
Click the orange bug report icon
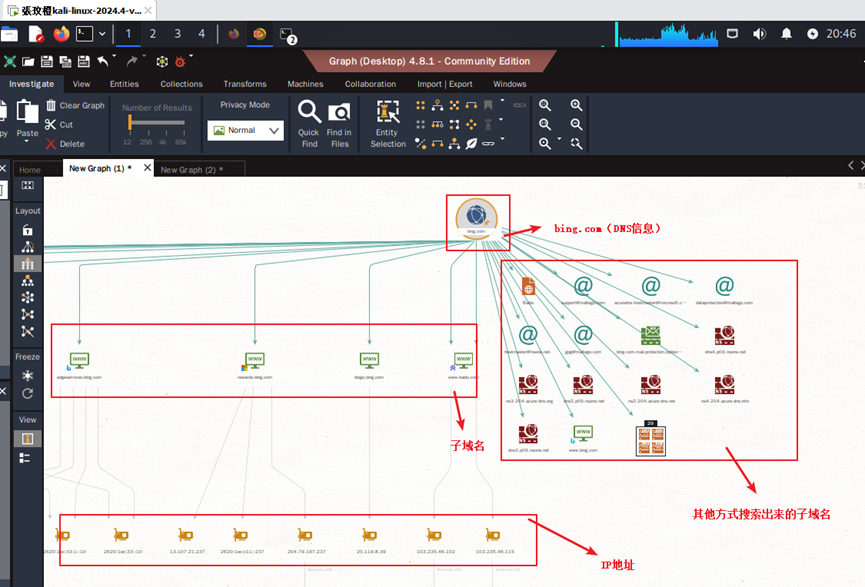[x=180, y=62]
